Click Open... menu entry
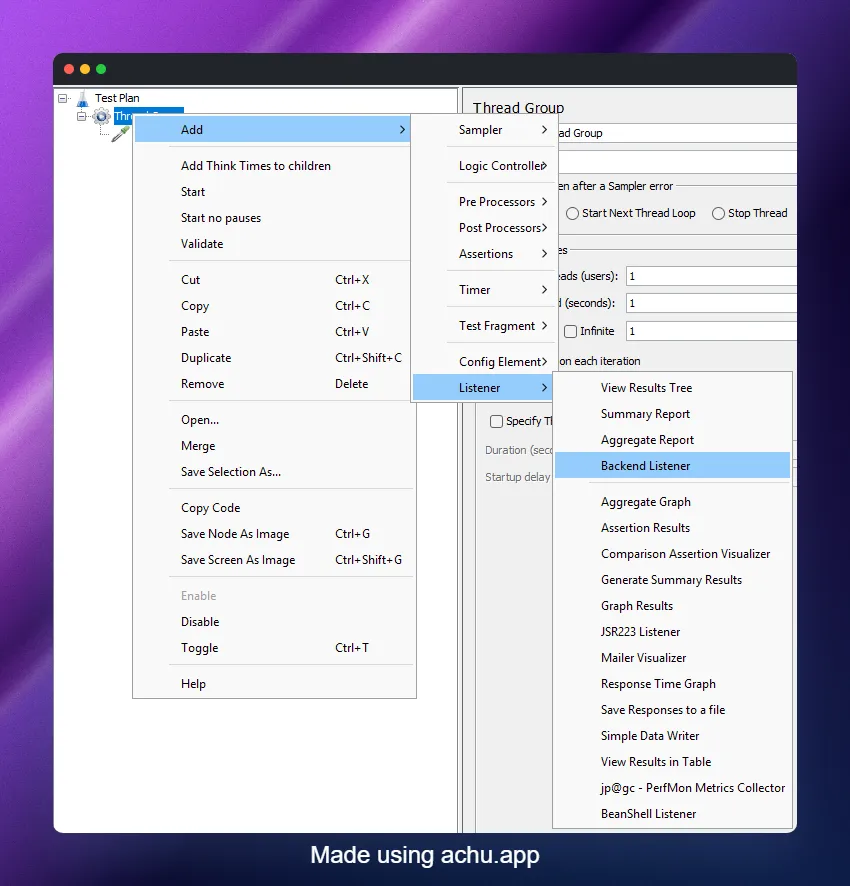The image size is (850, 886). point(274,420)
